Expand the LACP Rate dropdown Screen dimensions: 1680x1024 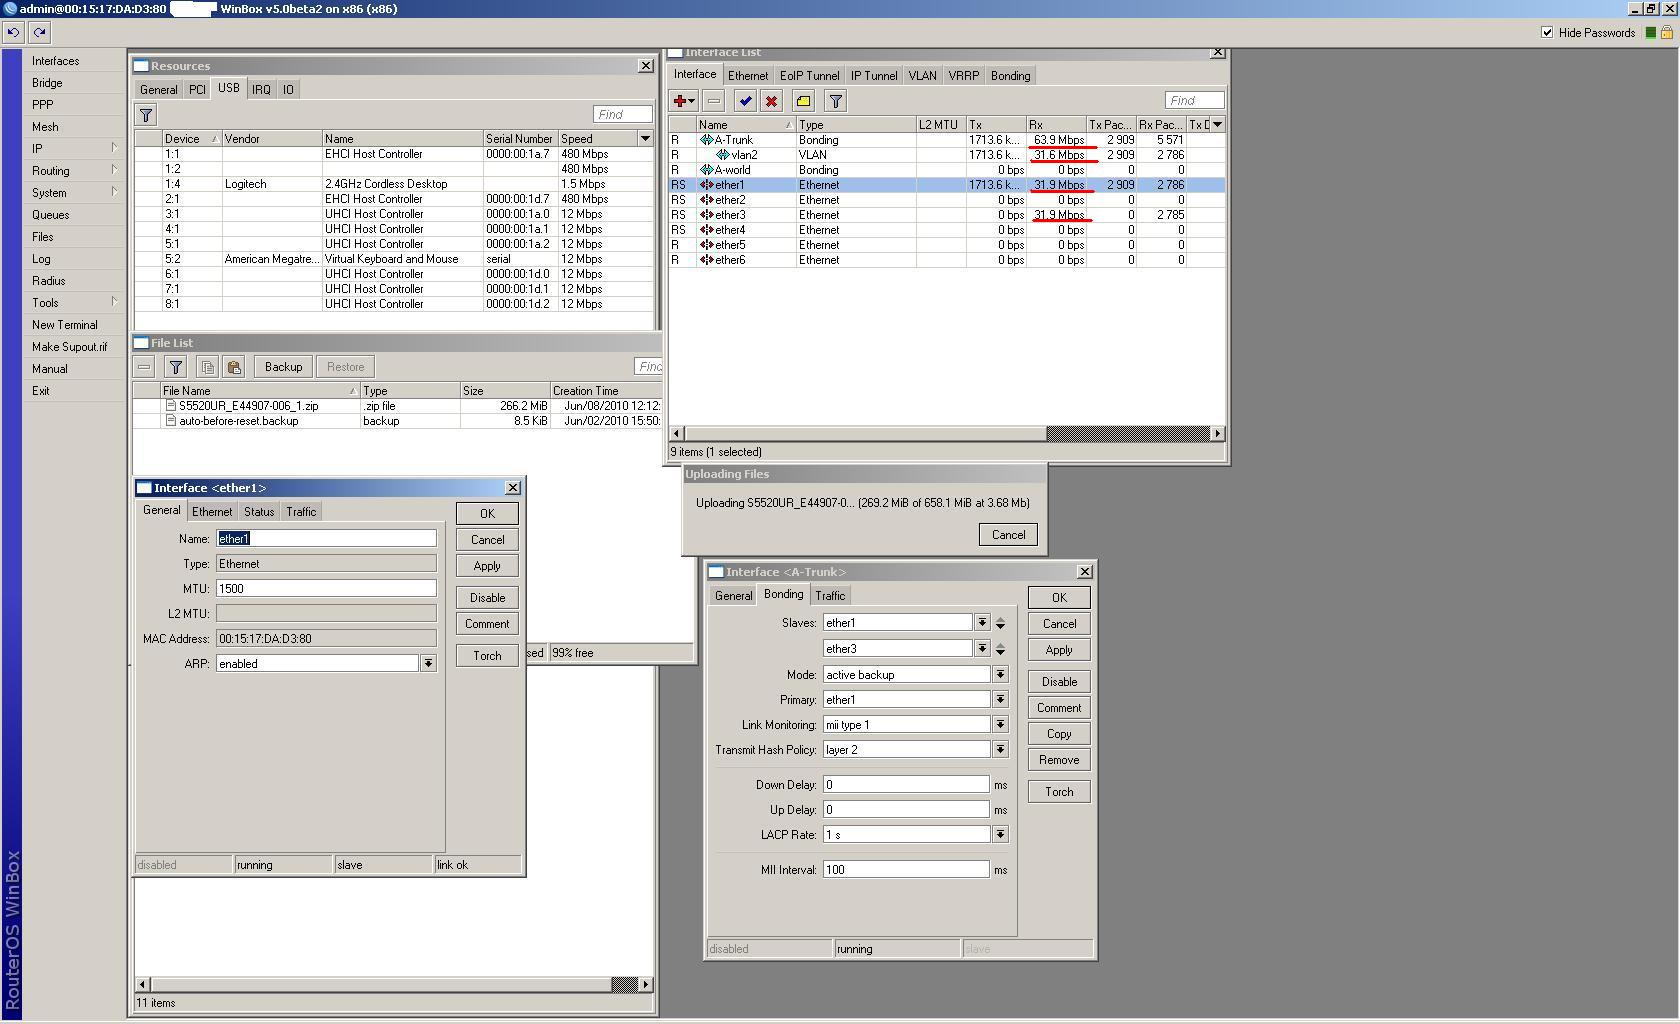[x=999, y=835]
